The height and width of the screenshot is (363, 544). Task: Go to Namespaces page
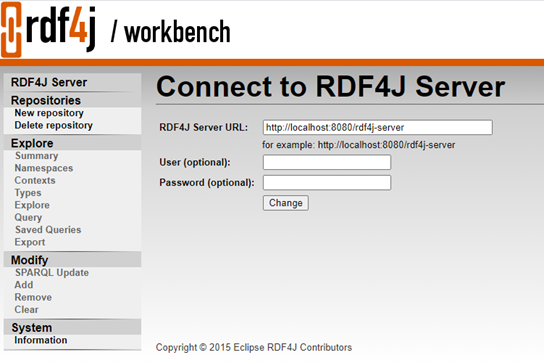pos(44,168)
